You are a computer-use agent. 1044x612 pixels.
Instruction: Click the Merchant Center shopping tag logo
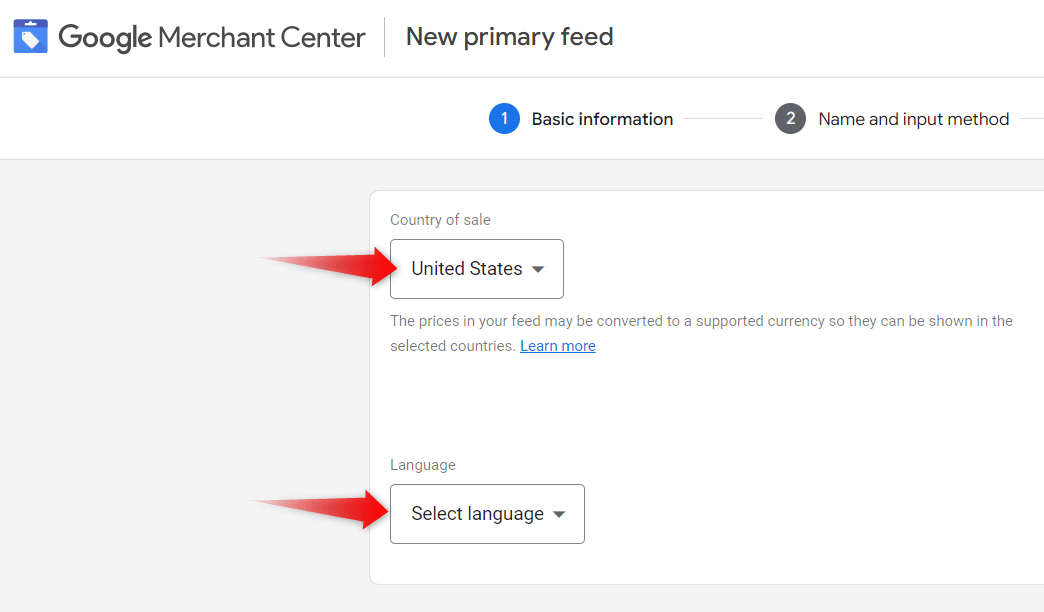point(31,36)
